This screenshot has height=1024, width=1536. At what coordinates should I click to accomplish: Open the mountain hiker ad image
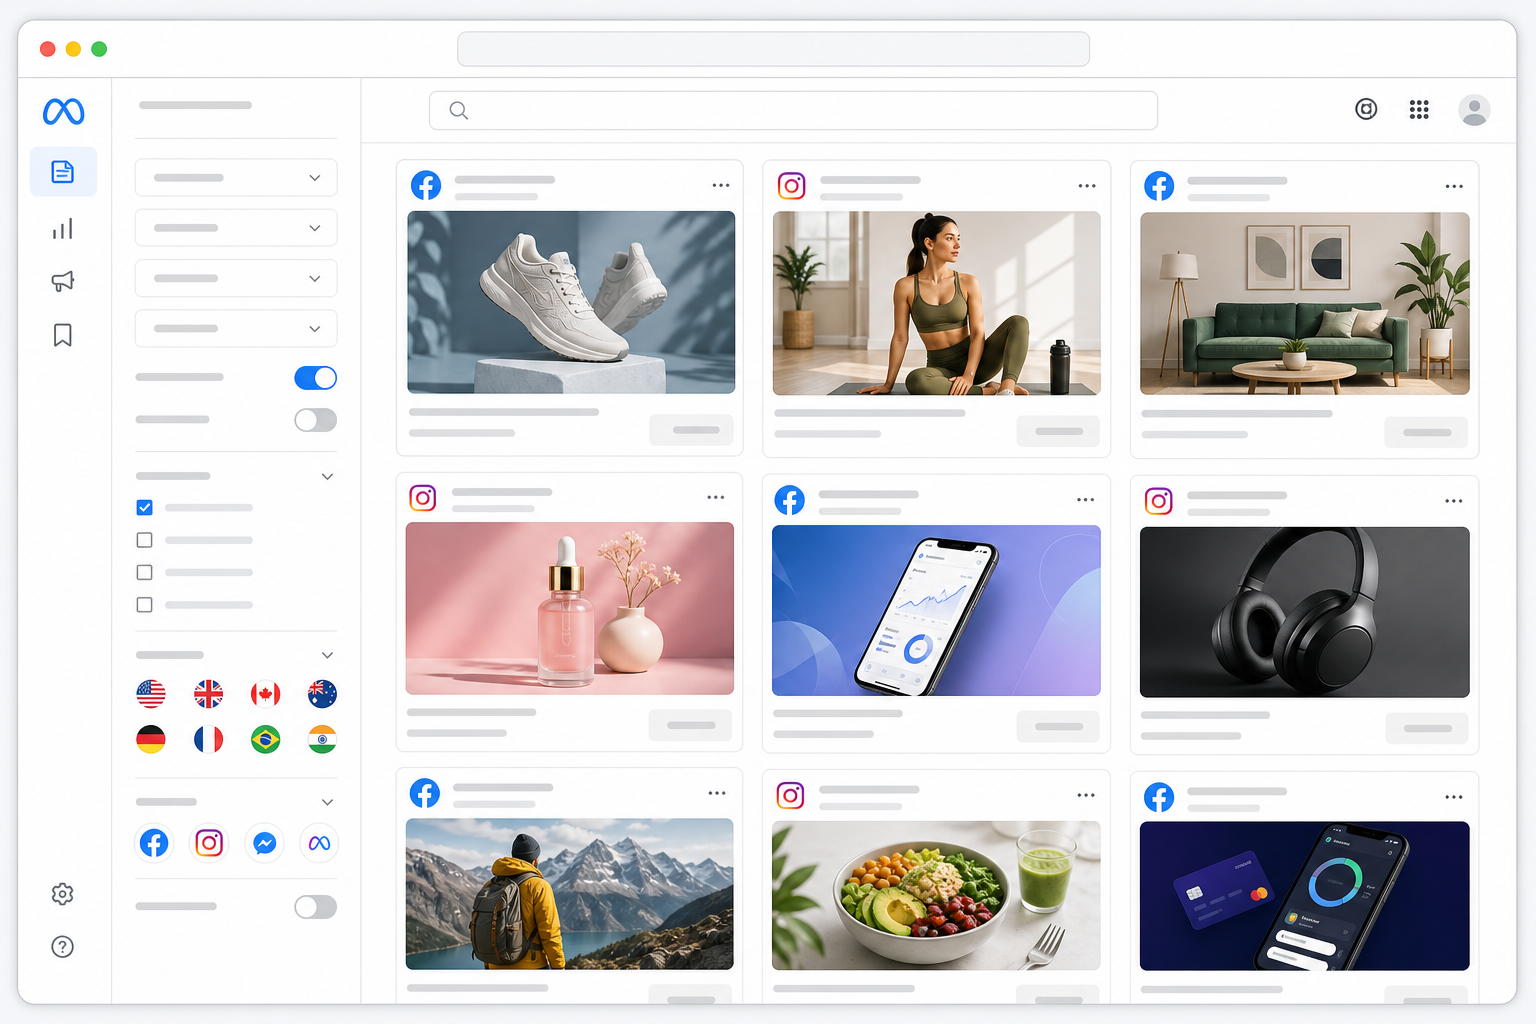pos(570,894)
